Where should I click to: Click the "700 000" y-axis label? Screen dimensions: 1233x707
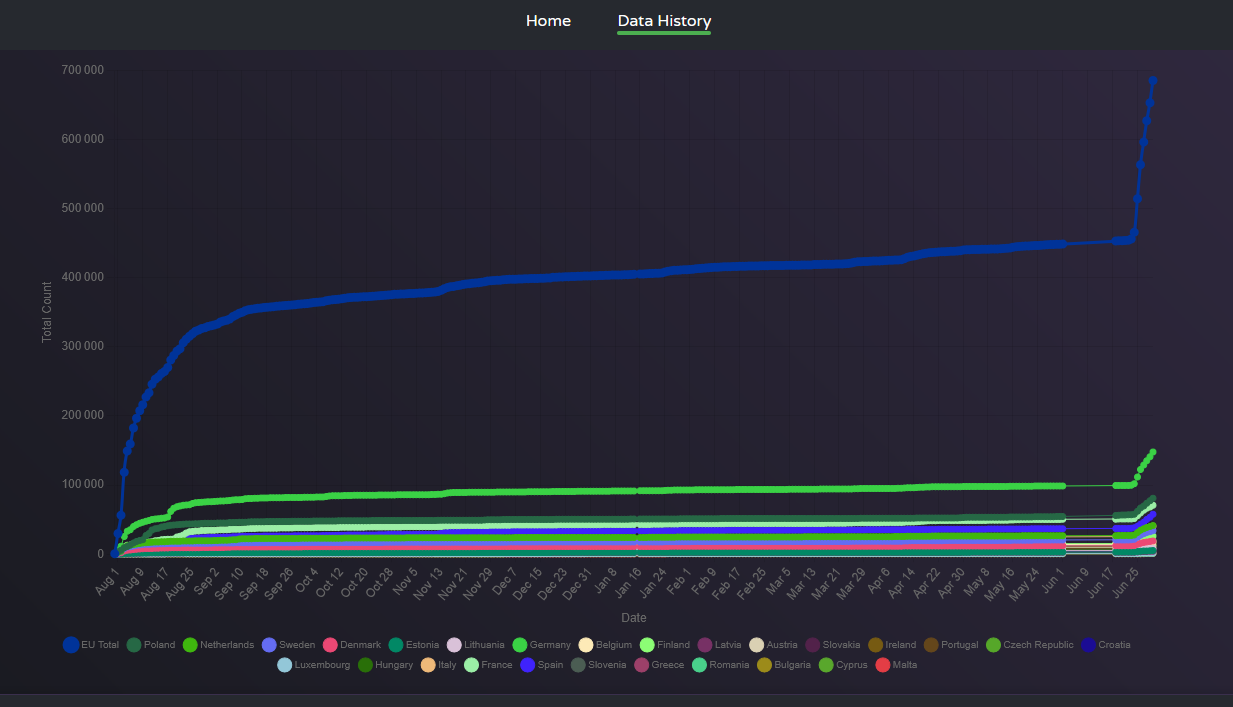[84, 70]
